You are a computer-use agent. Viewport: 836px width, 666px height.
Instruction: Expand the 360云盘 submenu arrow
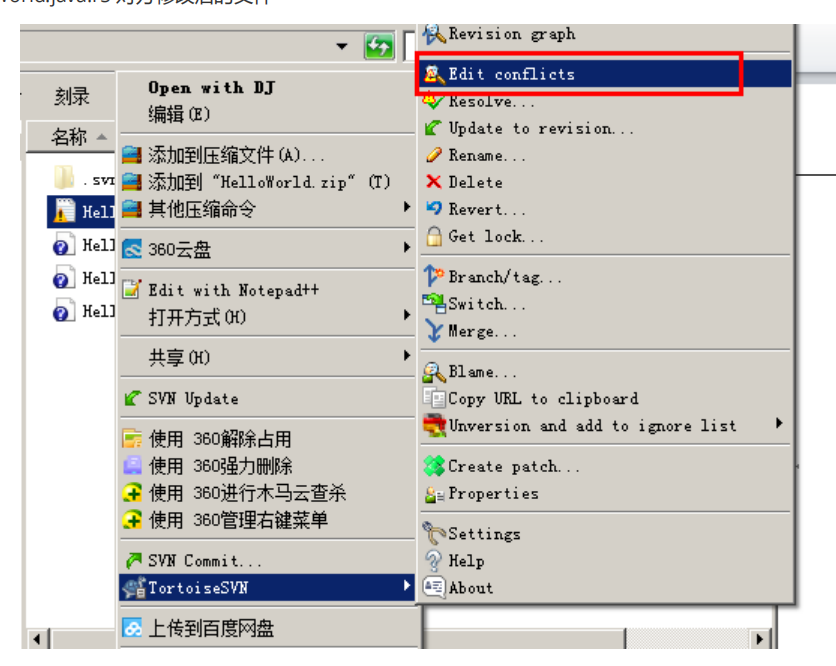pos(407,247)
